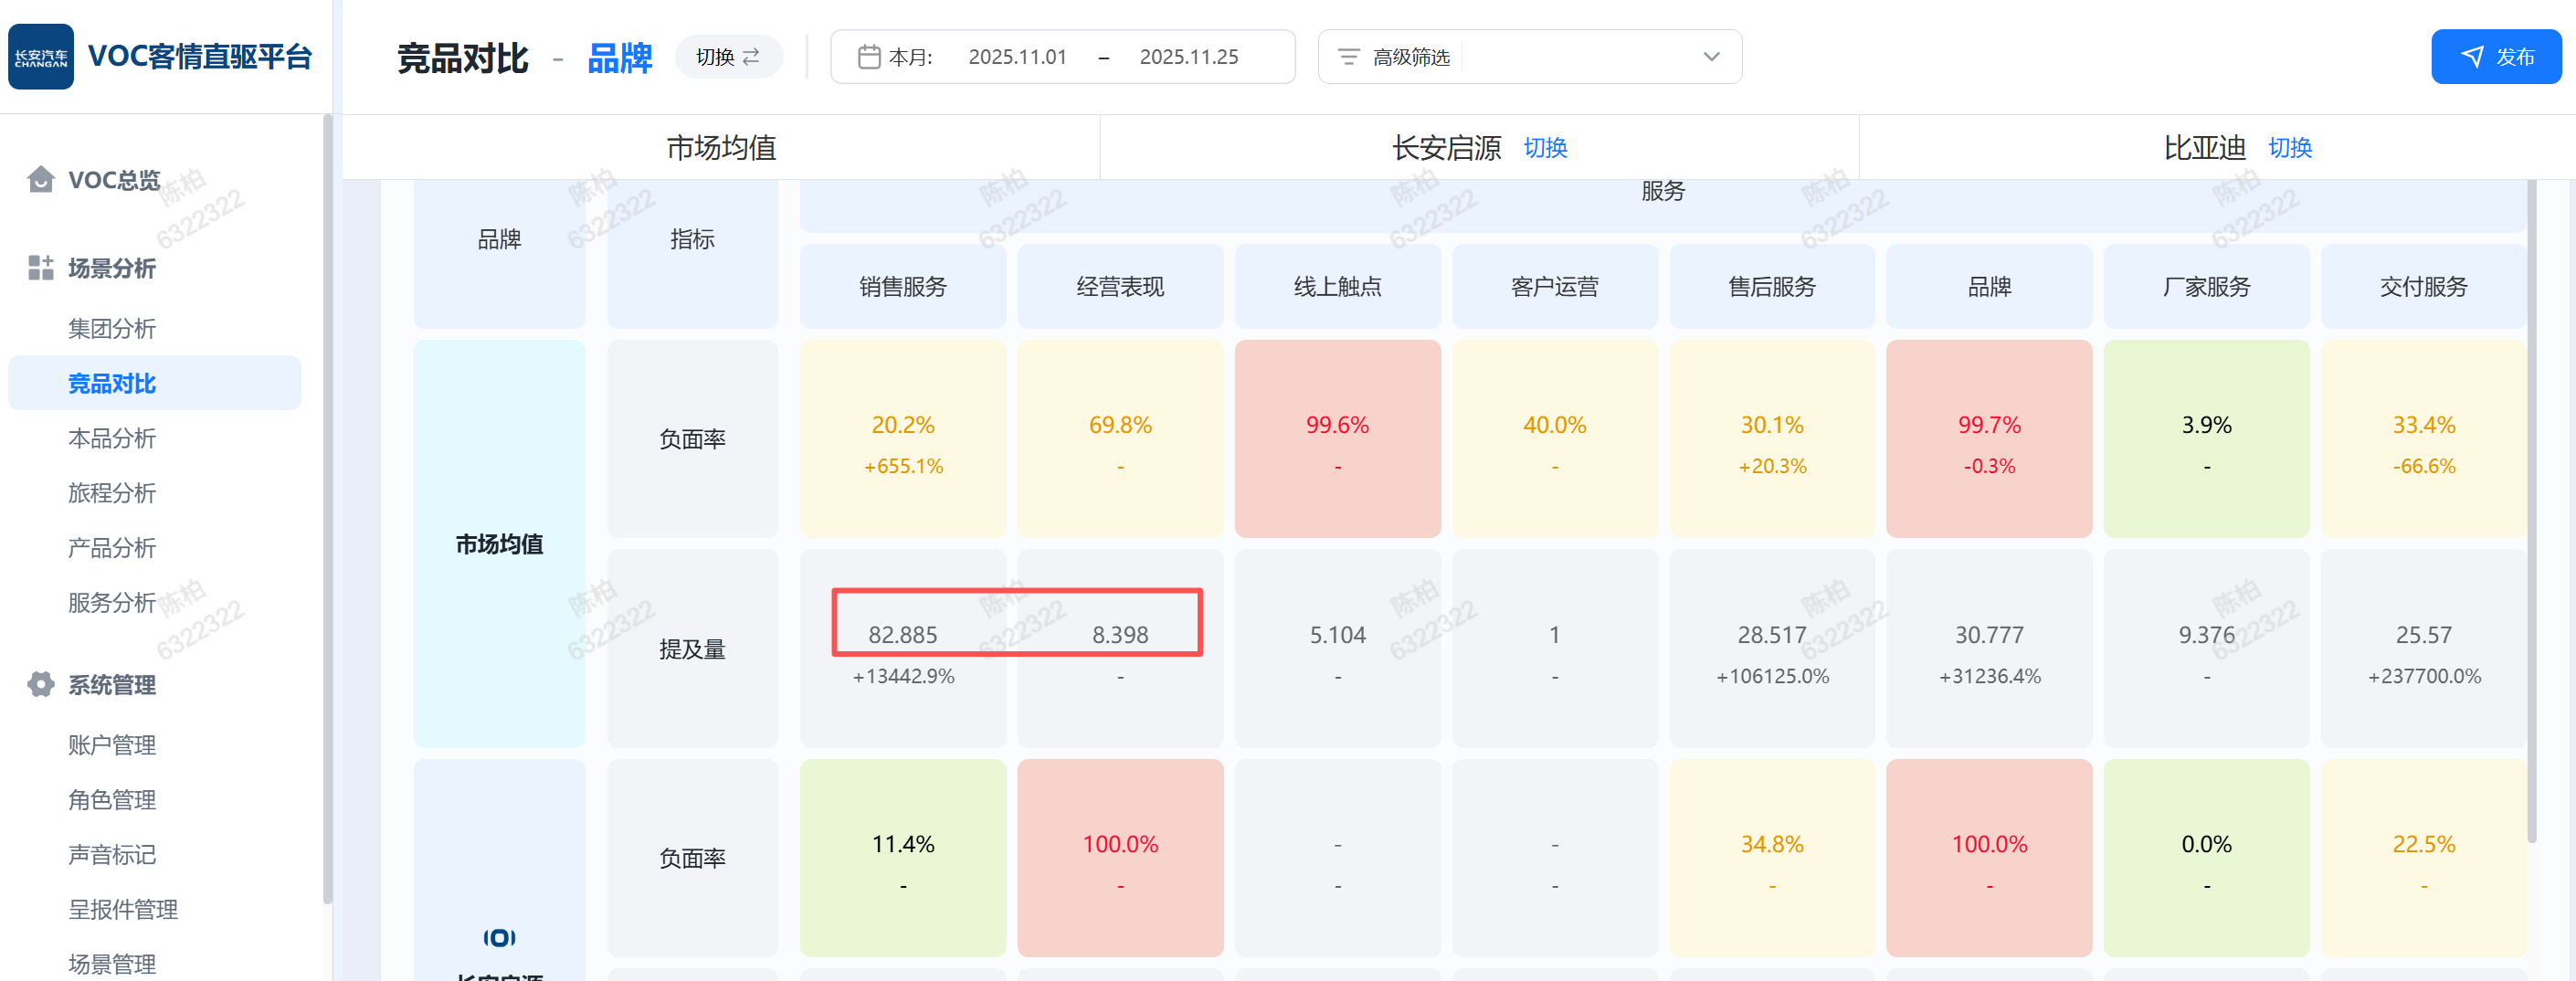2576x981 pixels.
Task: Open the end date 2025.11.25 field
Action: (x=1189, y=57)
